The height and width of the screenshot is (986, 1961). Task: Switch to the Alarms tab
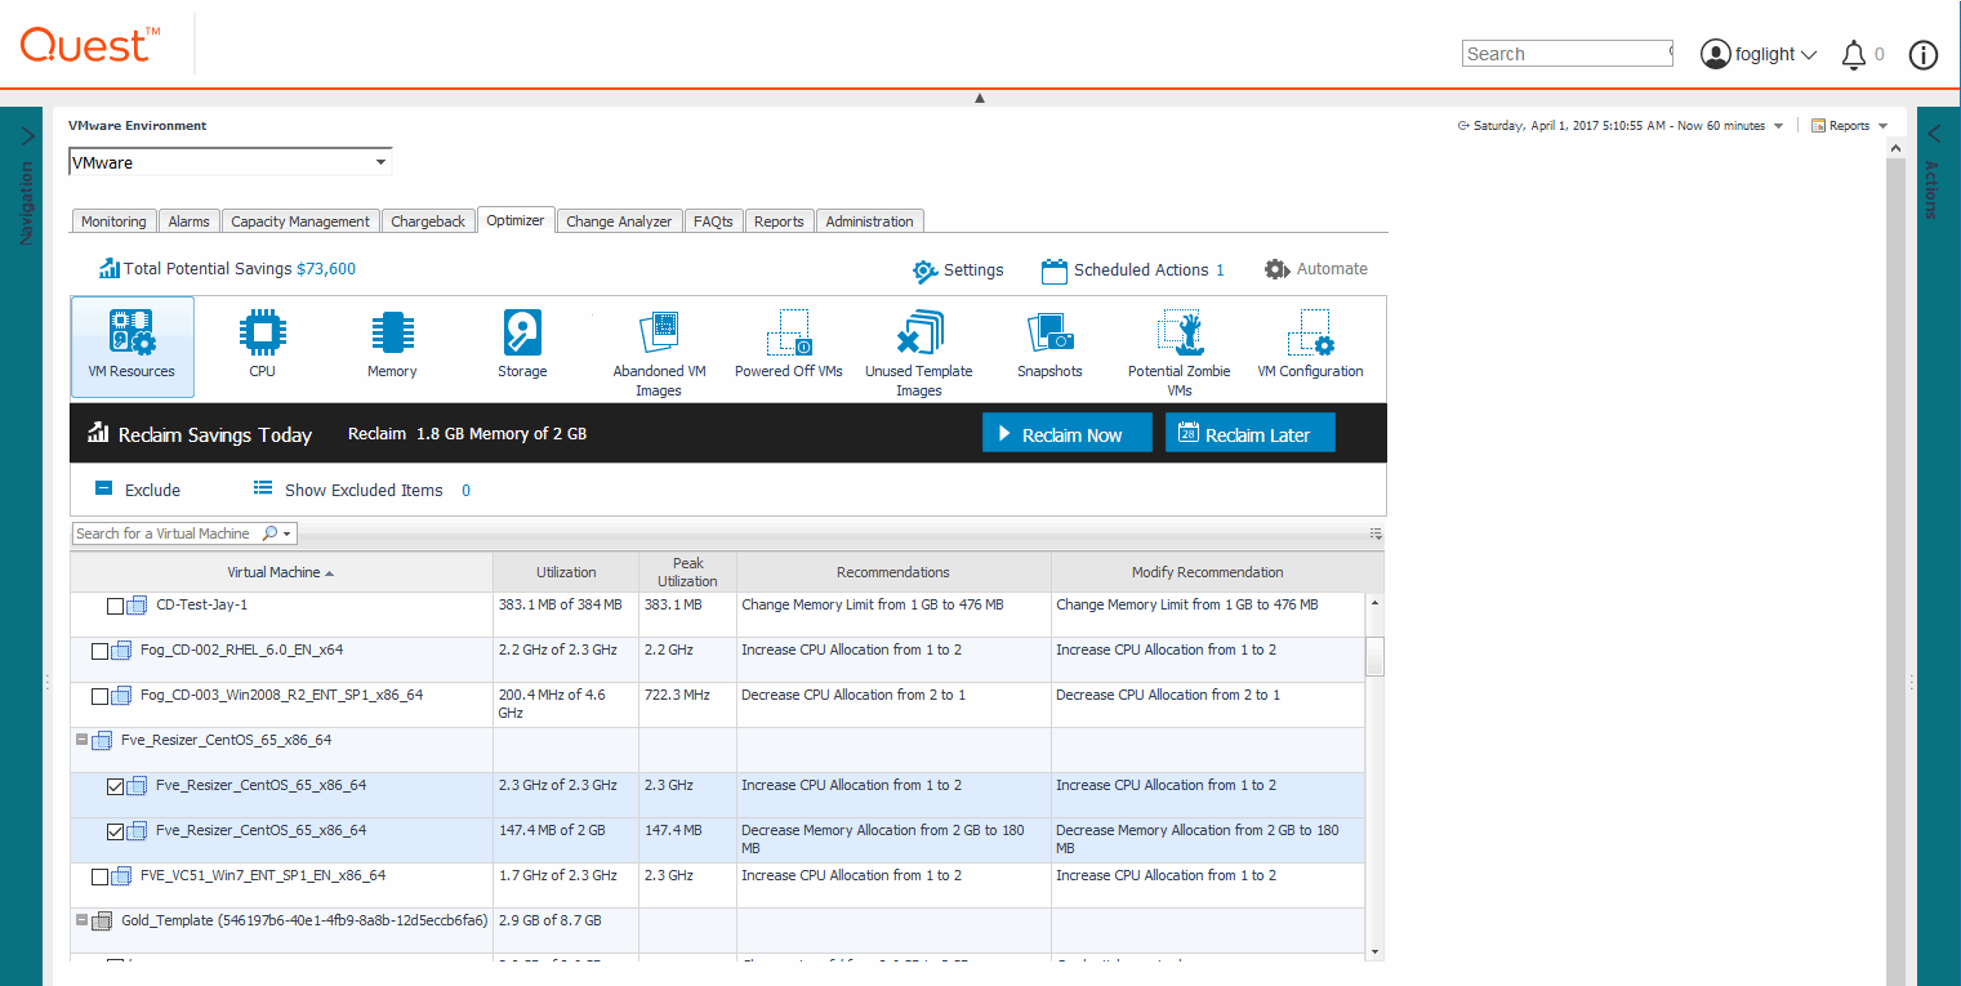tap(189, 221)
